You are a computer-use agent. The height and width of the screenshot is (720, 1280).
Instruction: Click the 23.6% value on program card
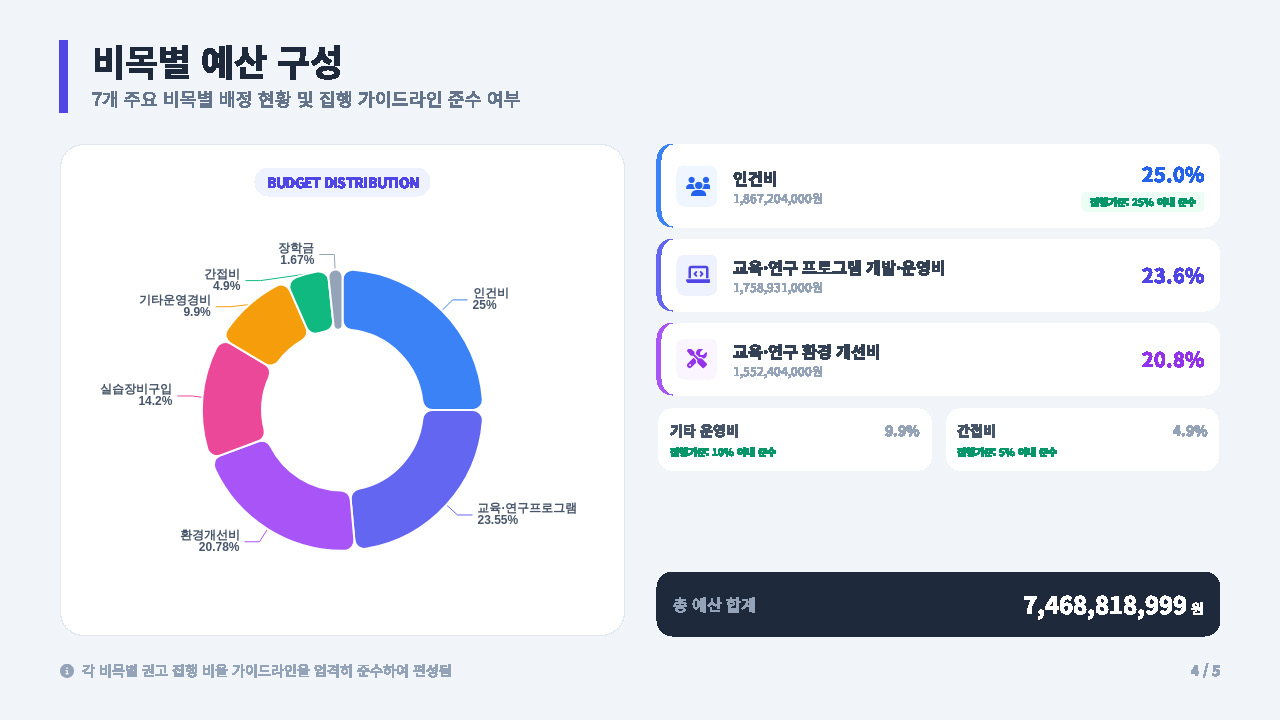pyautogui.click(x=1172, y=276)
